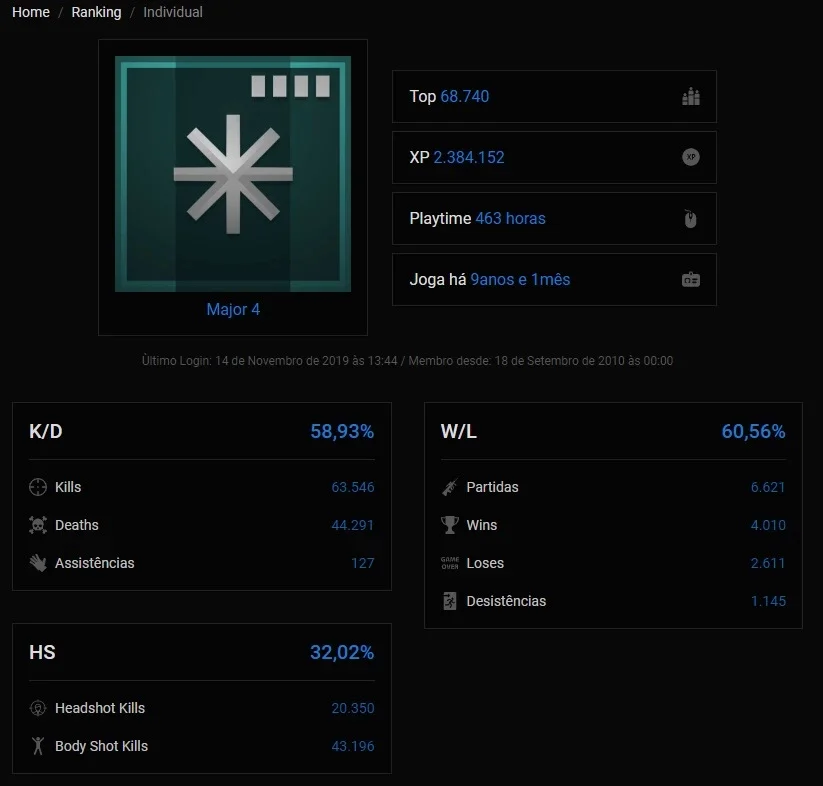Click the Desistências label

pos(507,601)
